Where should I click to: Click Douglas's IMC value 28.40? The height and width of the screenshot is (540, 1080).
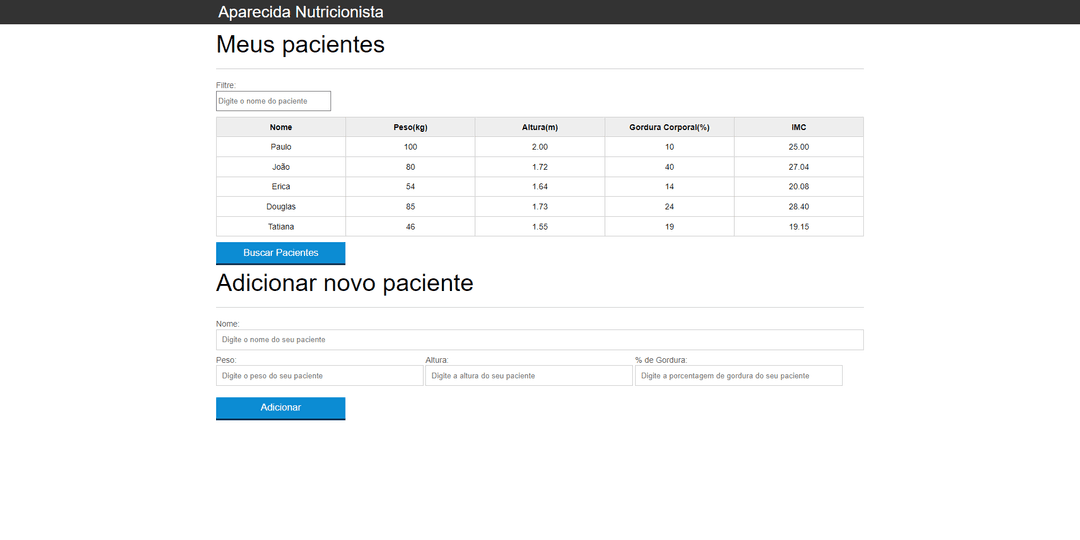(798, 207)
